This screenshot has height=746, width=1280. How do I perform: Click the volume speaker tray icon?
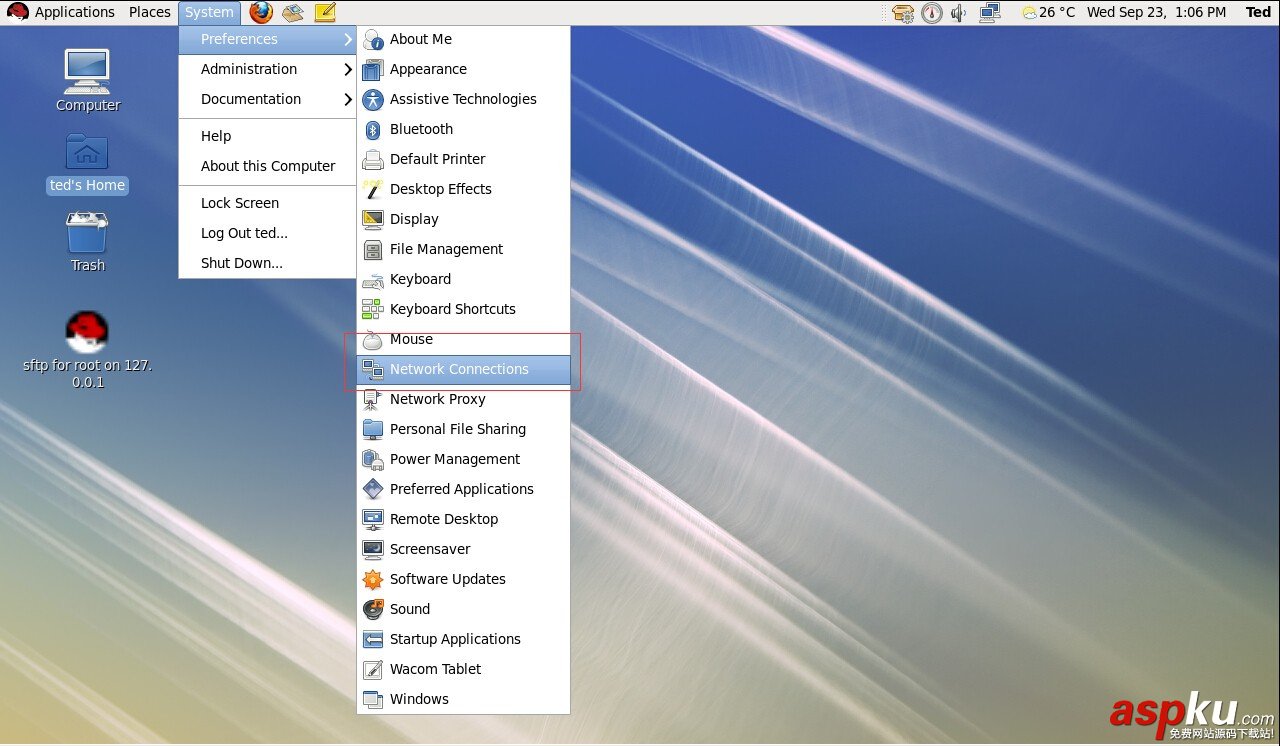tap(958, 12)
